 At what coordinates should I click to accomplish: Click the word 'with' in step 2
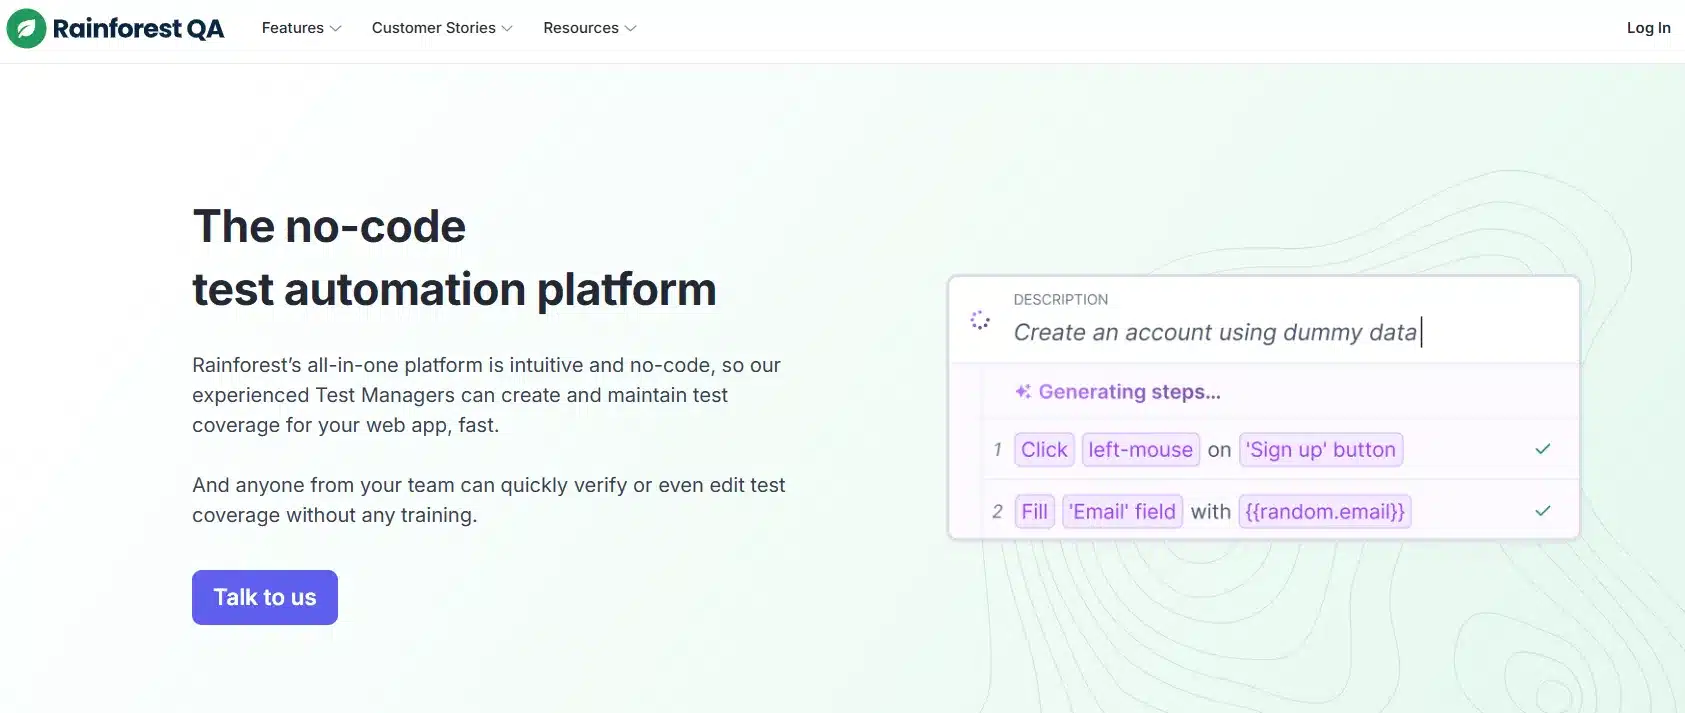pyautogui.click(x=1210, y=512)
